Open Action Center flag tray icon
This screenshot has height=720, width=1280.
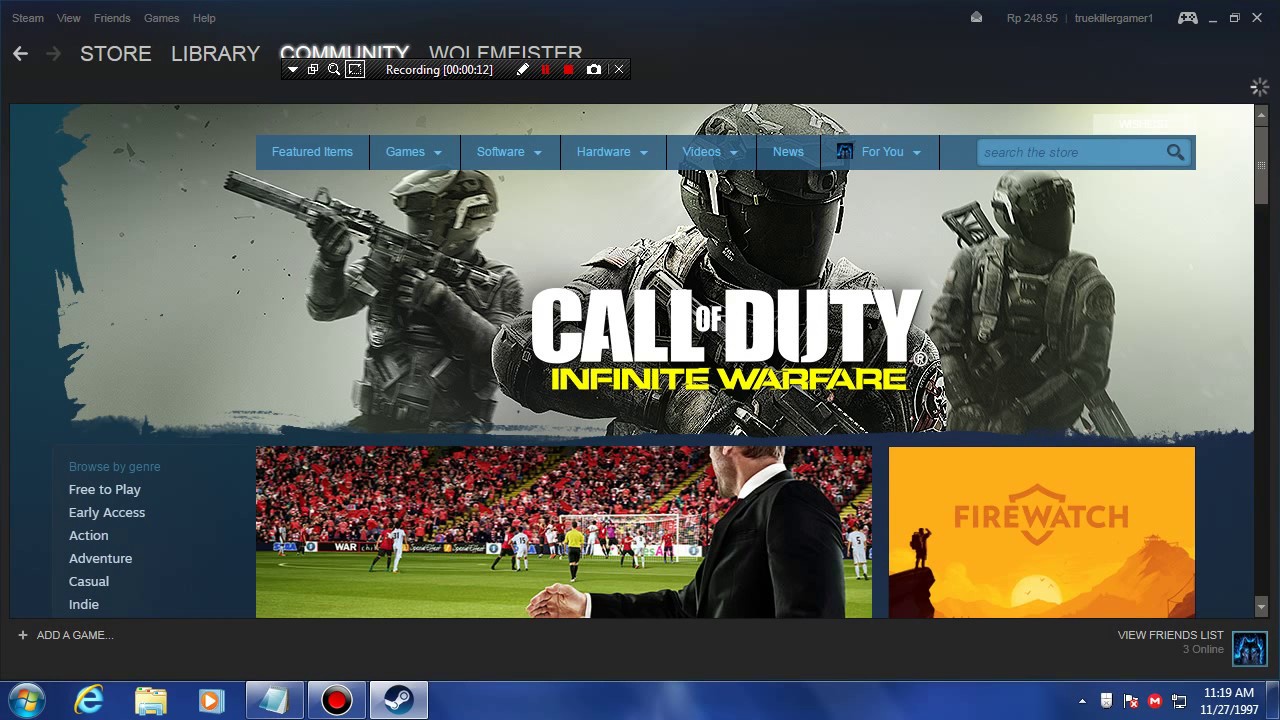(x=1131, y=701)
